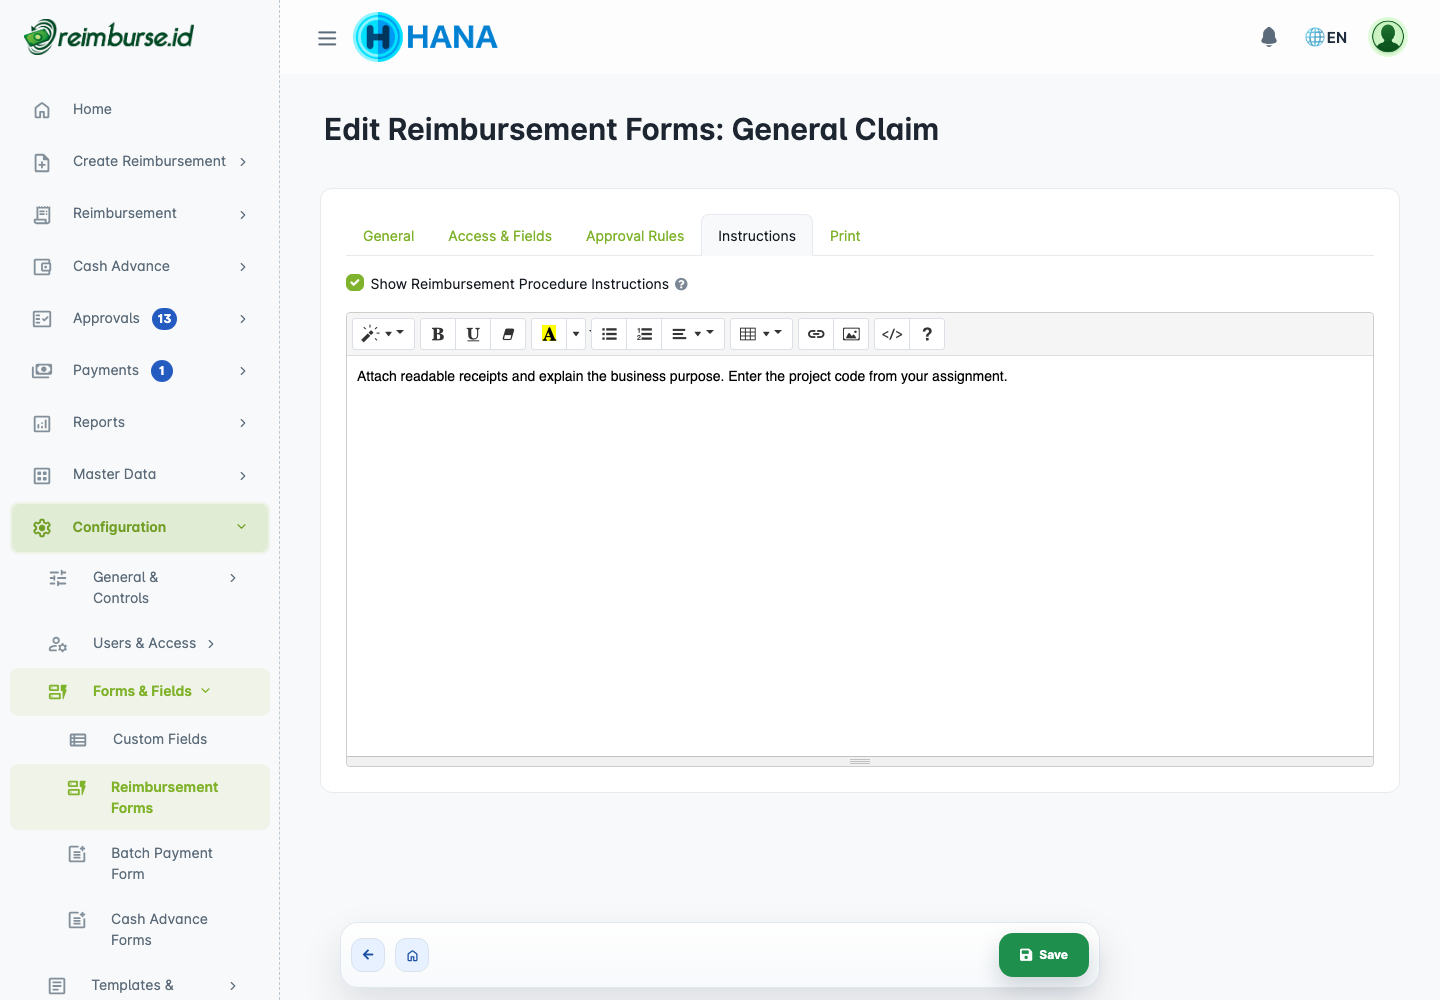The image size is (1440, 1000).
Task: Insert a picture via image icon
Action: tap(851, 334)
